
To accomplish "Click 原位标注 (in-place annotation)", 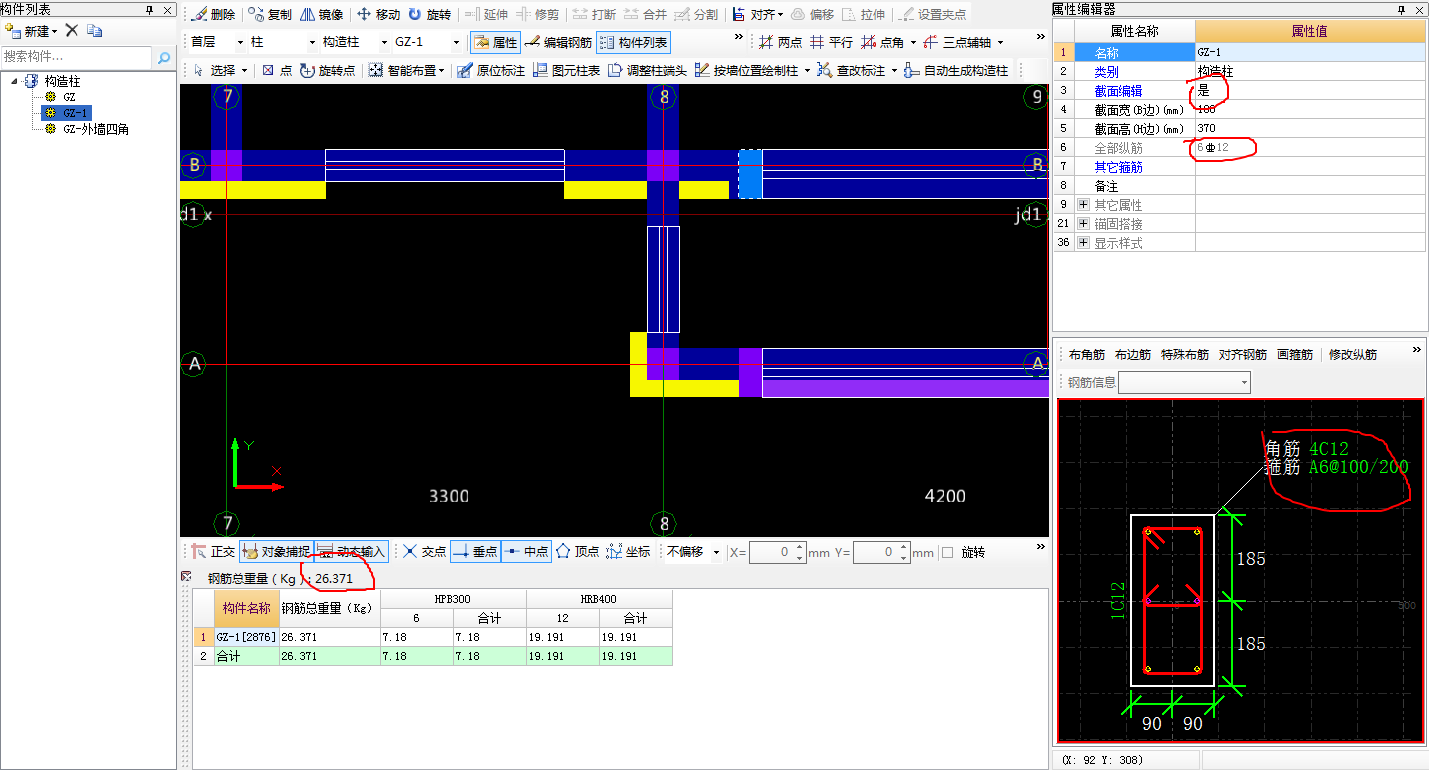I will tap(490, 70).
